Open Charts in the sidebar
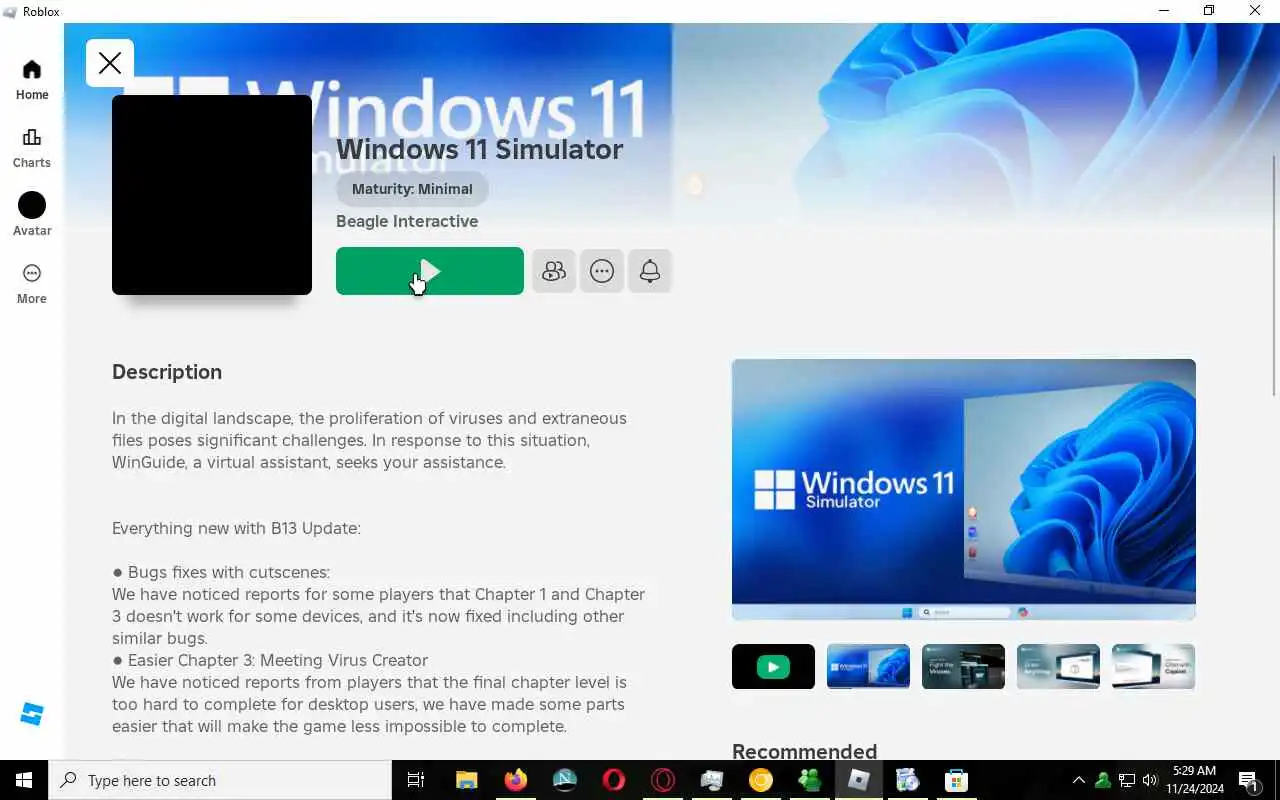 pyautogui.click(x=32, y=148)
